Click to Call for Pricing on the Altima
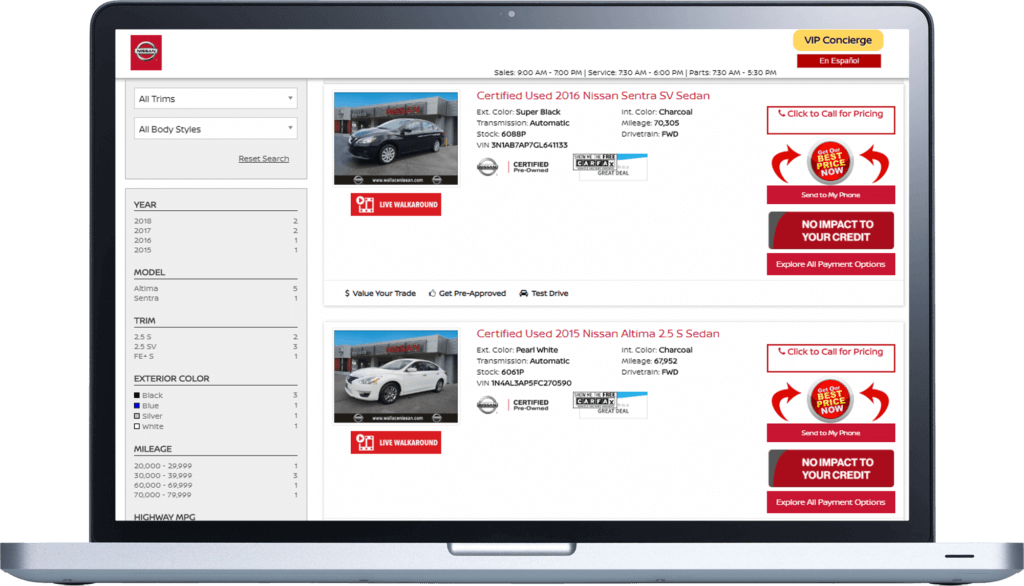Screen dimensions: 1024x586 click(831, 358)
